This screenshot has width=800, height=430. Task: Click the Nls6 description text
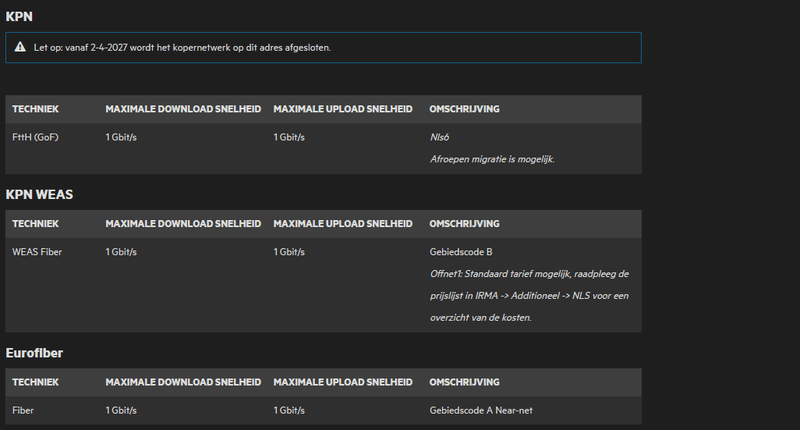point(441,137)
